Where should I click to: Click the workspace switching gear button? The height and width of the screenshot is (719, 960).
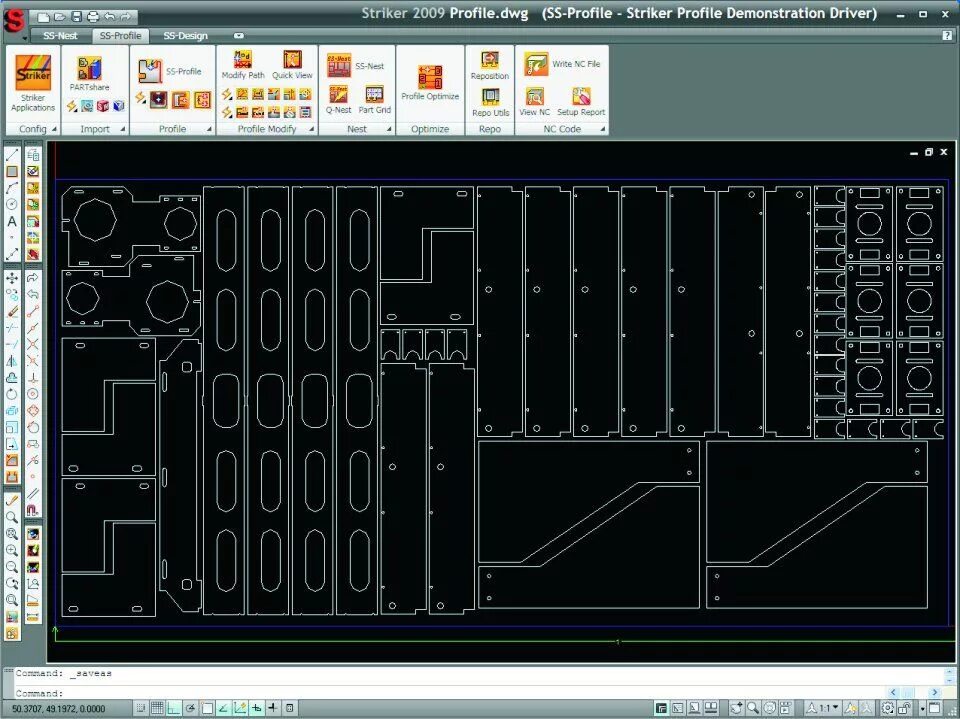[x=888, y=709]
